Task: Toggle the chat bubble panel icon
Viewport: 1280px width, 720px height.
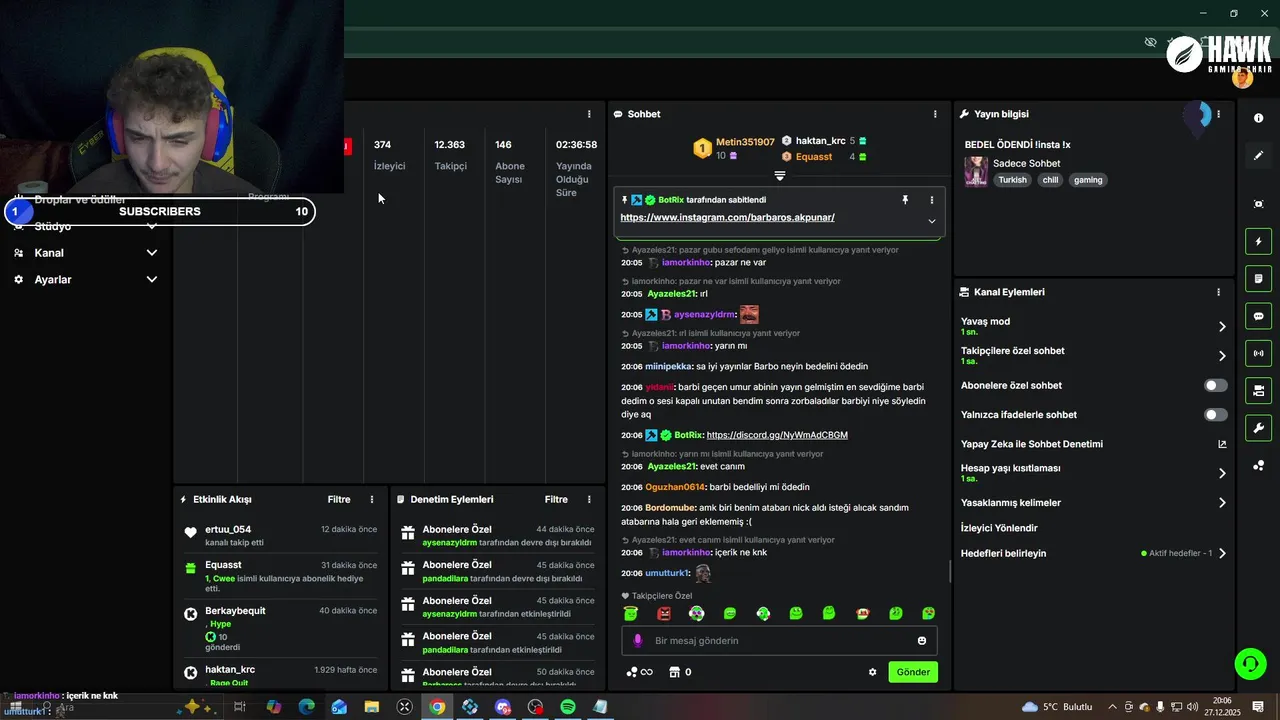Action: (1258, 316)
